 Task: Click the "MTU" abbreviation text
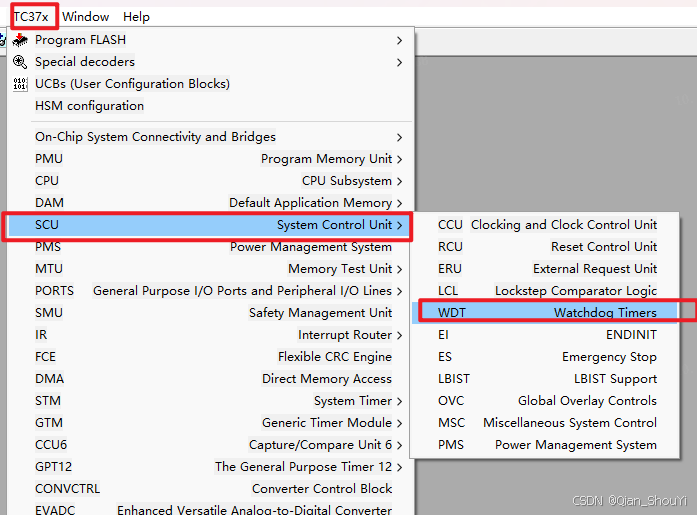[49, 268]
